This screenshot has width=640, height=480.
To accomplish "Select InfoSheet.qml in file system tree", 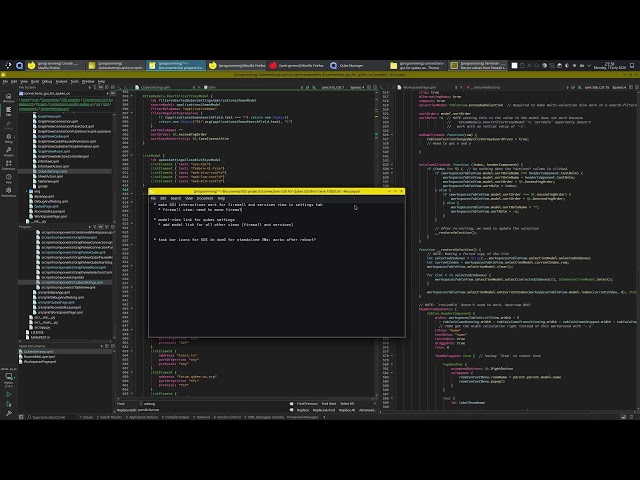I will [x=48, y=161].
